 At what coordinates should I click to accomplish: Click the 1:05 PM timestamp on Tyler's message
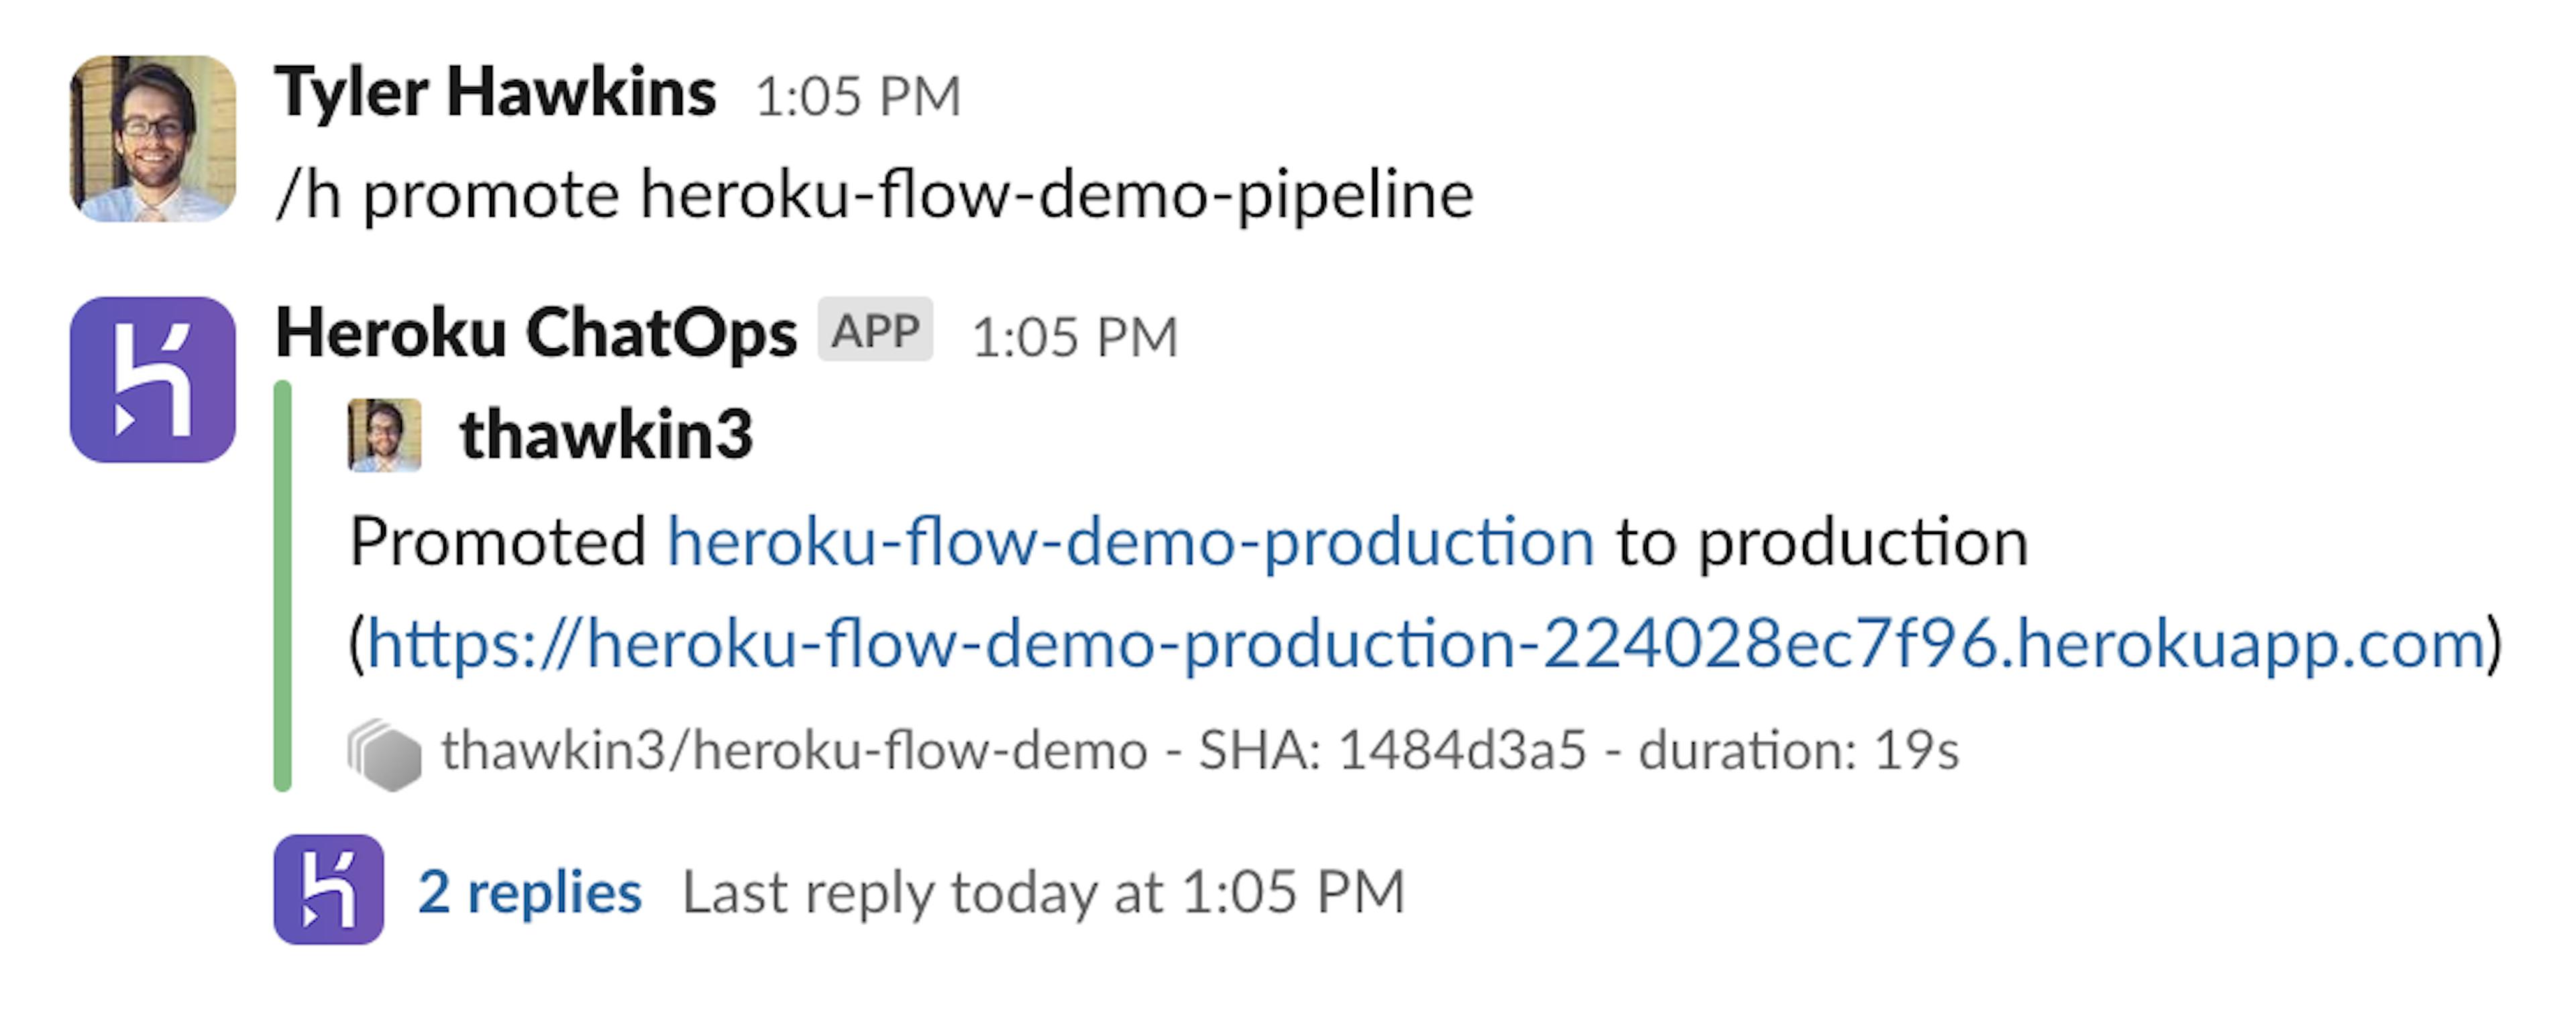[x=860, y=96]
